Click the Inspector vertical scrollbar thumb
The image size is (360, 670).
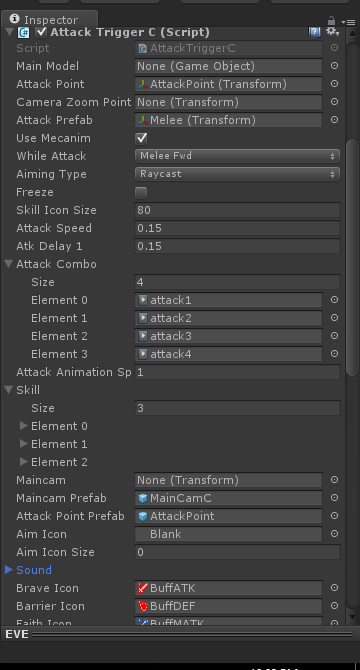(x=352, y=257)
